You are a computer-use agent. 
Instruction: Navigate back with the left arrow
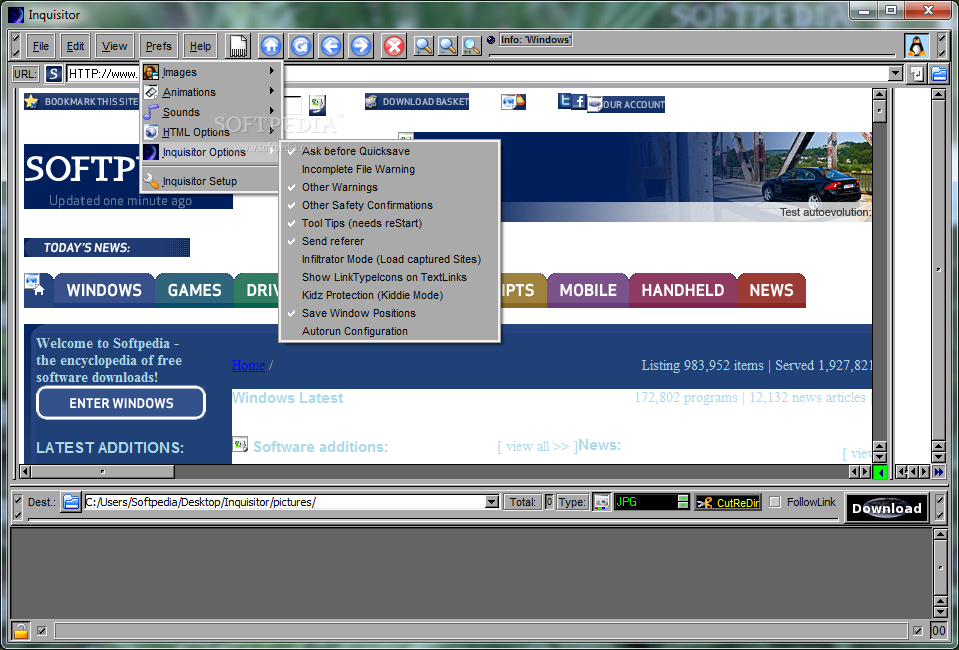pyautogui.click(x=331, y=46)
